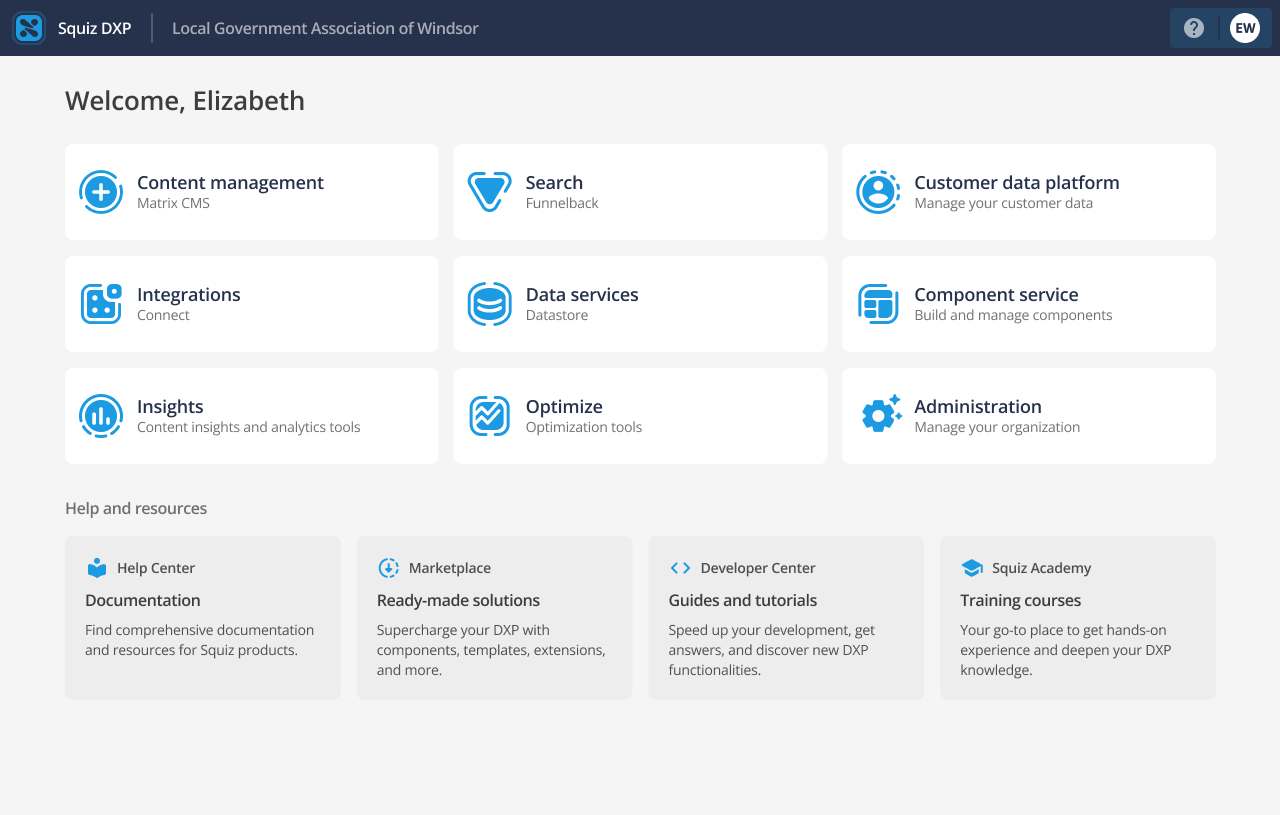Click the Insights chart icon

point(101,416)
